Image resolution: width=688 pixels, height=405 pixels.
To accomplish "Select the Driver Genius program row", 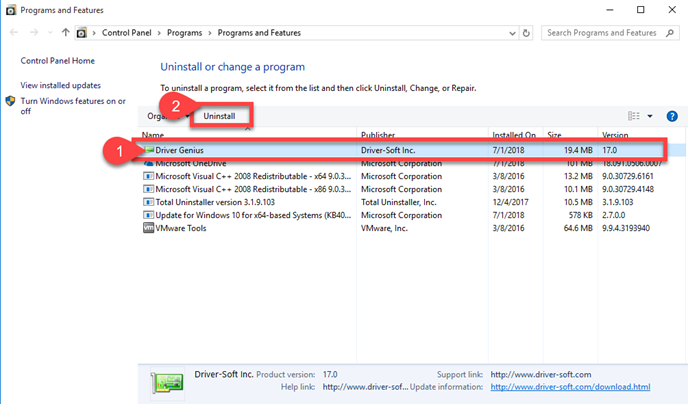I will click(x=411, y=151).
